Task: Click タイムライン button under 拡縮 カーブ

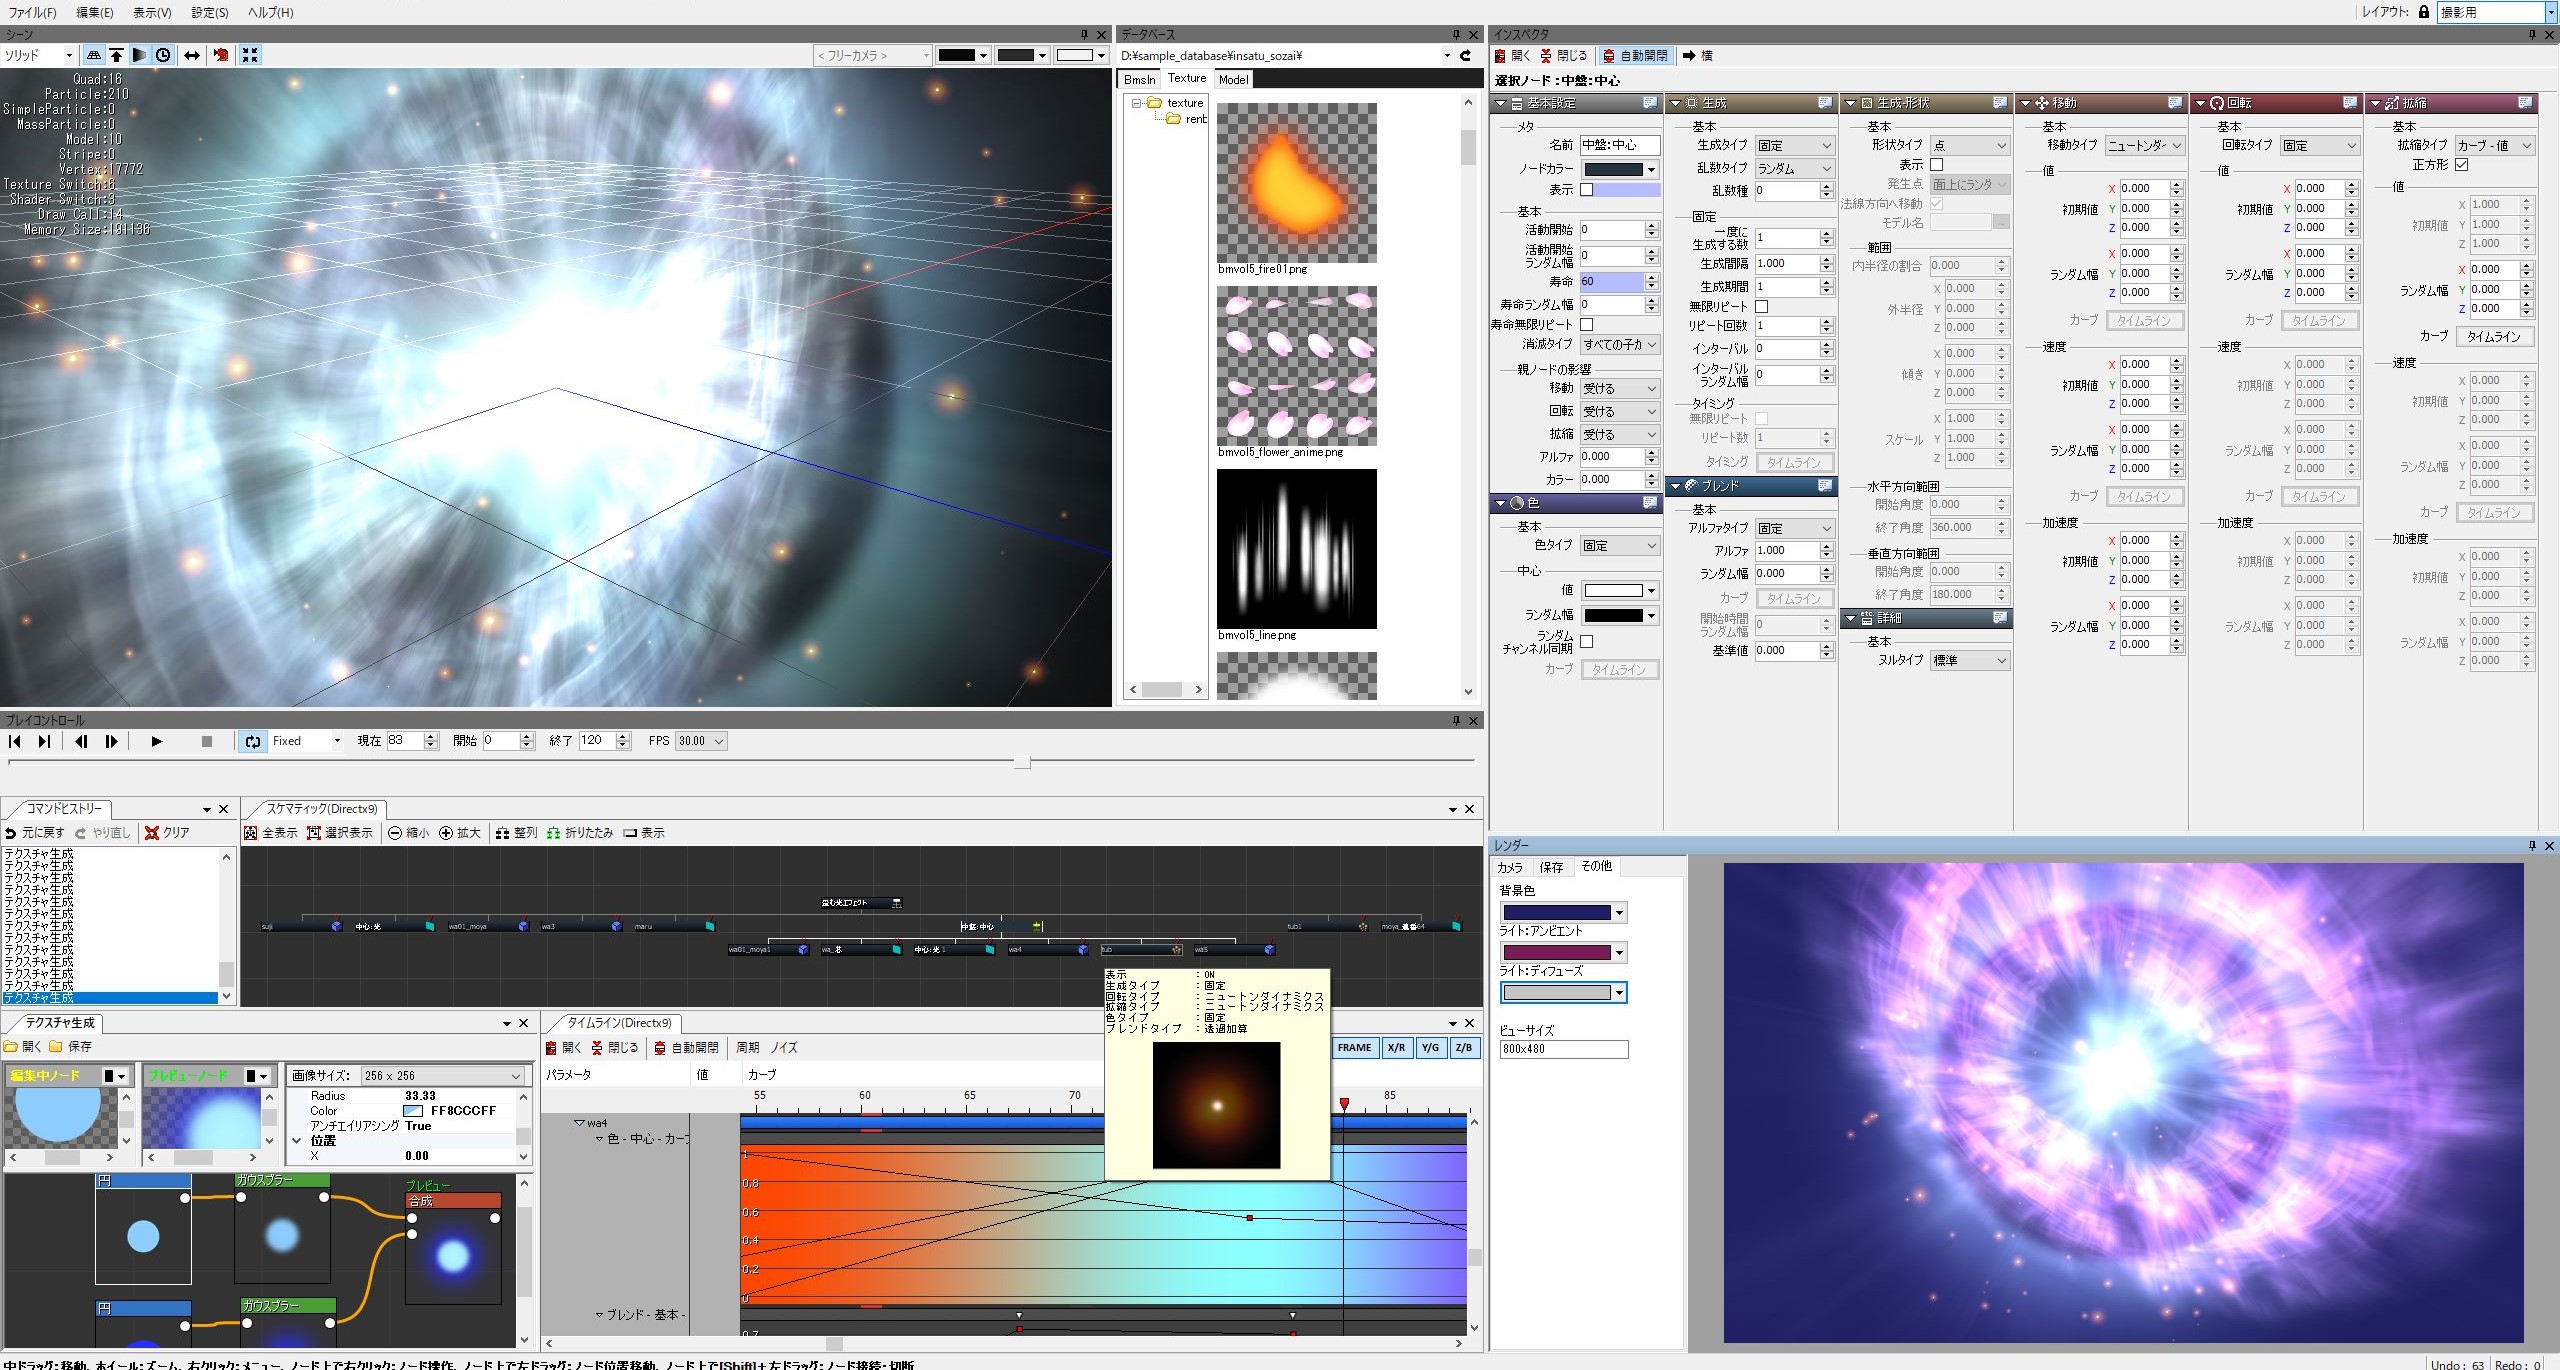Action: tap(2494, 337)
